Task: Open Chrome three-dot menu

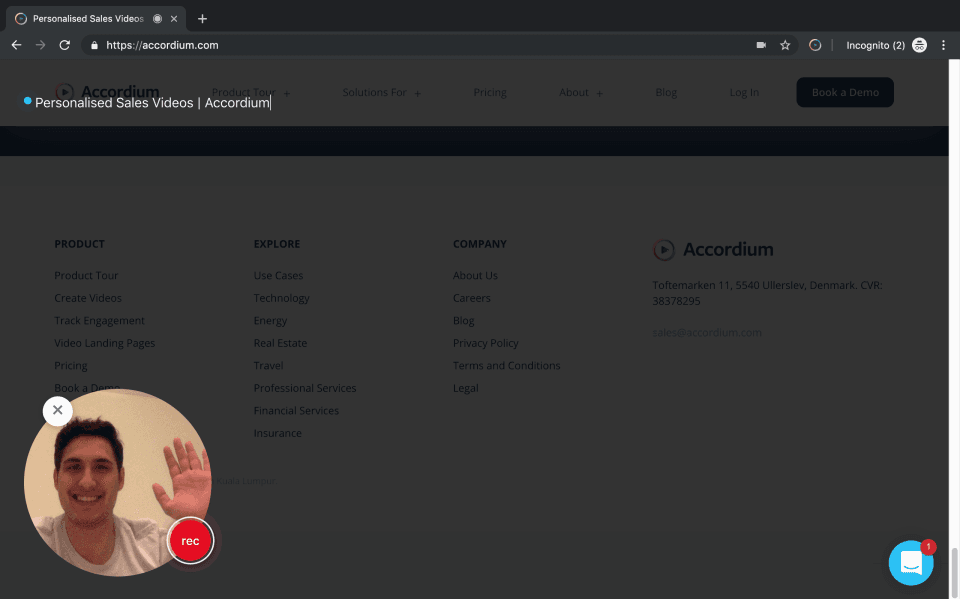Action: (943, 45)
